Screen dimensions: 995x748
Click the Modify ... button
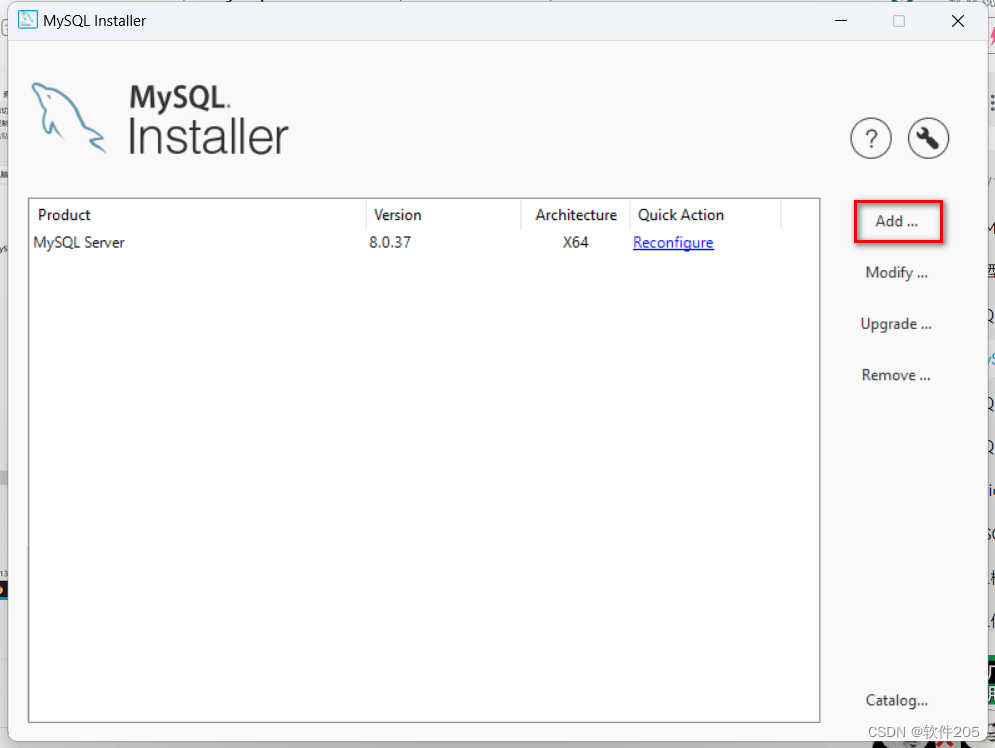tap(896, 273)
